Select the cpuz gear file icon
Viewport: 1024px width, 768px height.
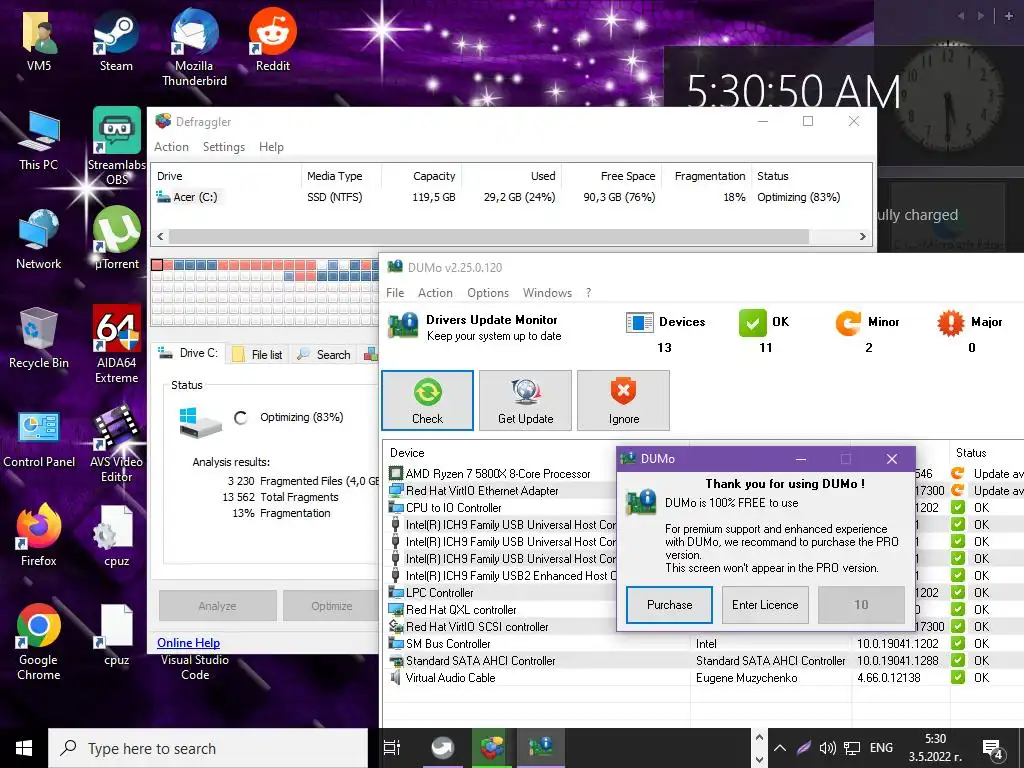click(116, 536)
